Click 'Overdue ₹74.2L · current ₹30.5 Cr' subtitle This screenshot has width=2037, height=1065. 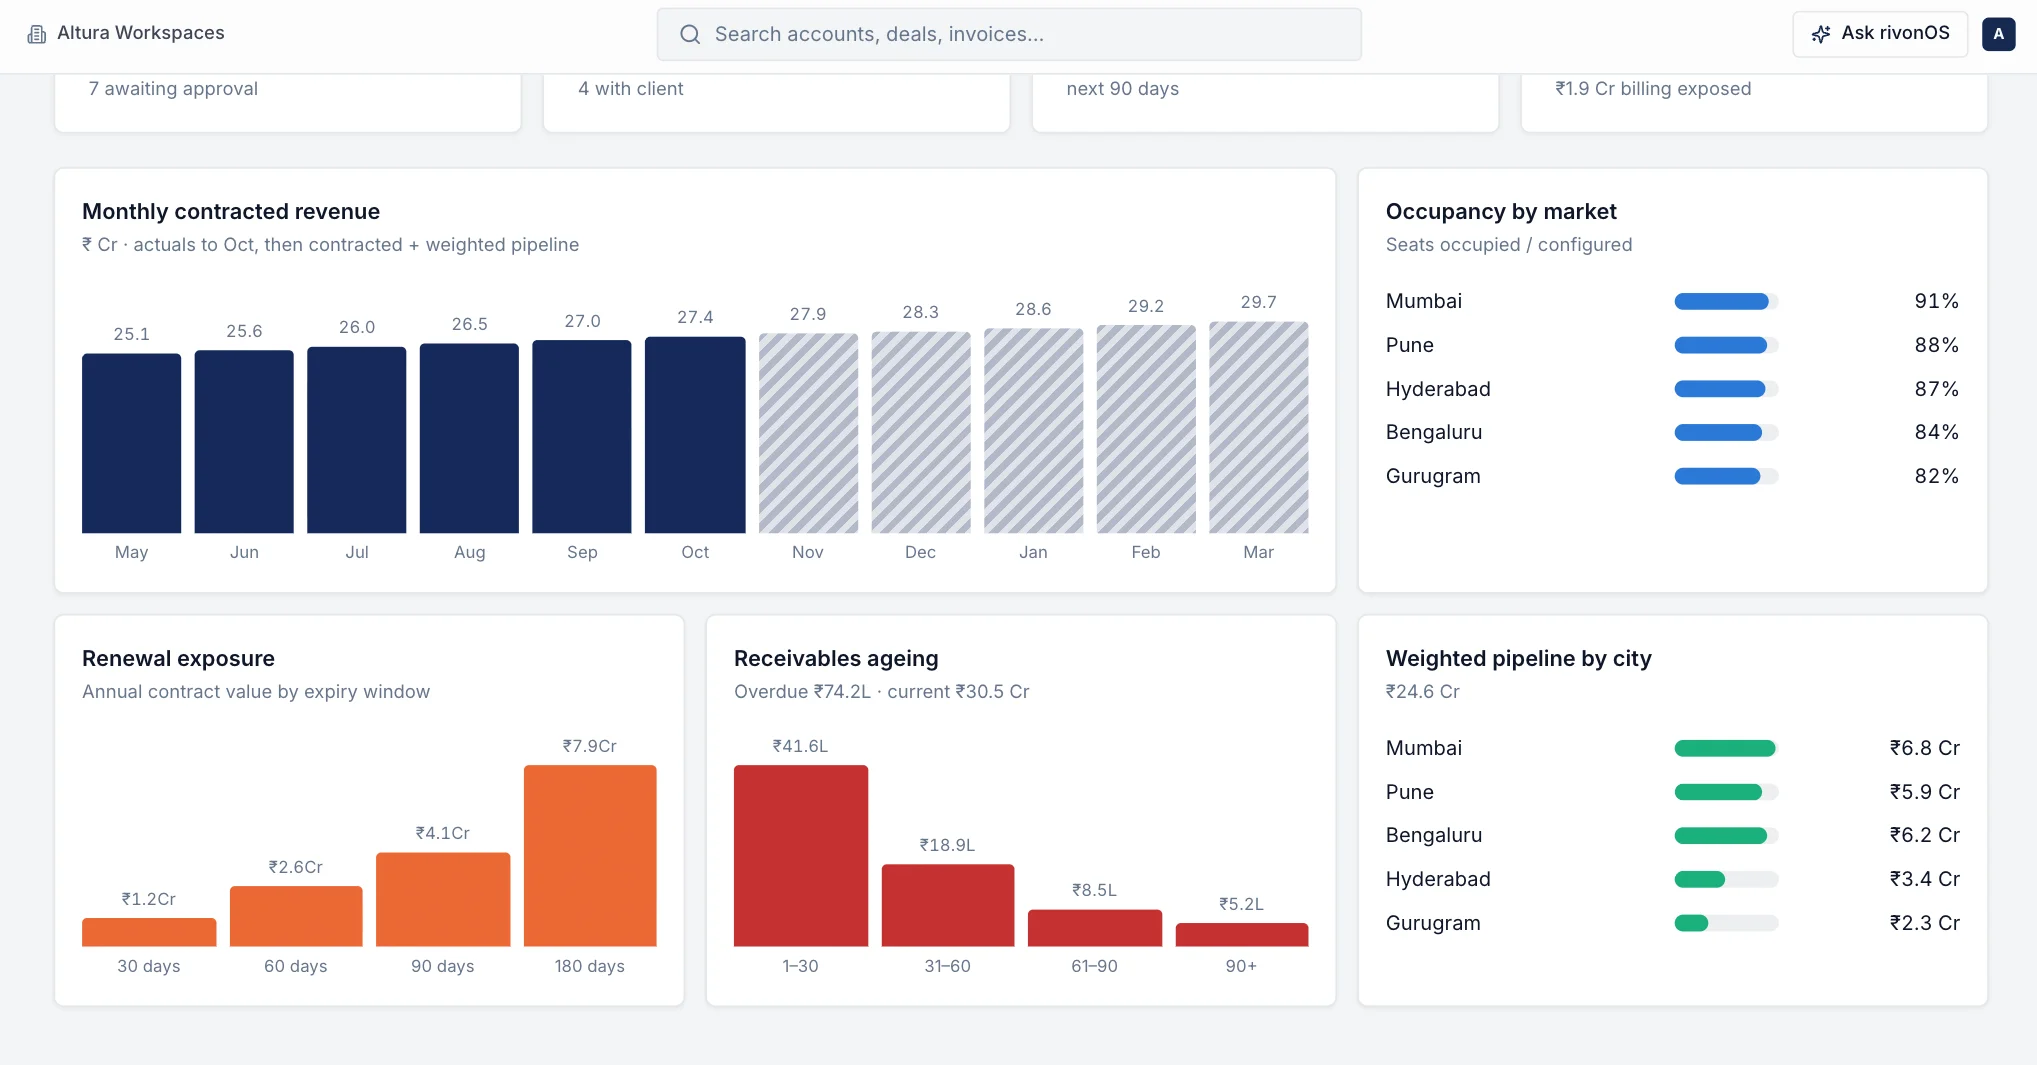point(881,691)
